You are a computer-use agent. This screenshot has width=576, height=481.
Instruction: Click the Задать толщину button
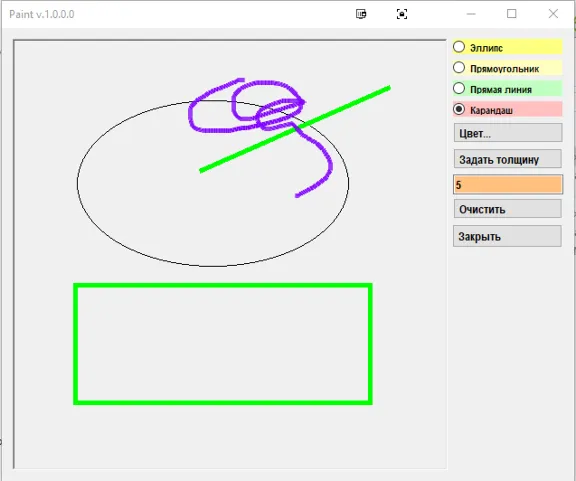(508, 159)
